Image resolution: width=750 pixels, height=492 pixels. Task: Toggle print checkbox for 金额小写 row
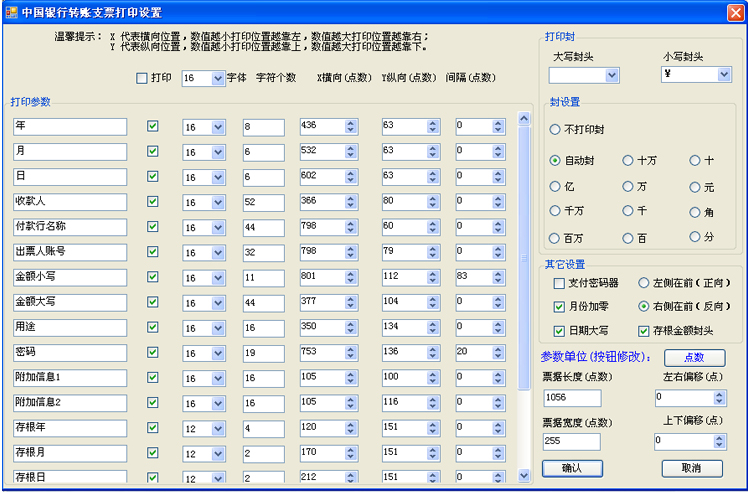pos(153,277)
